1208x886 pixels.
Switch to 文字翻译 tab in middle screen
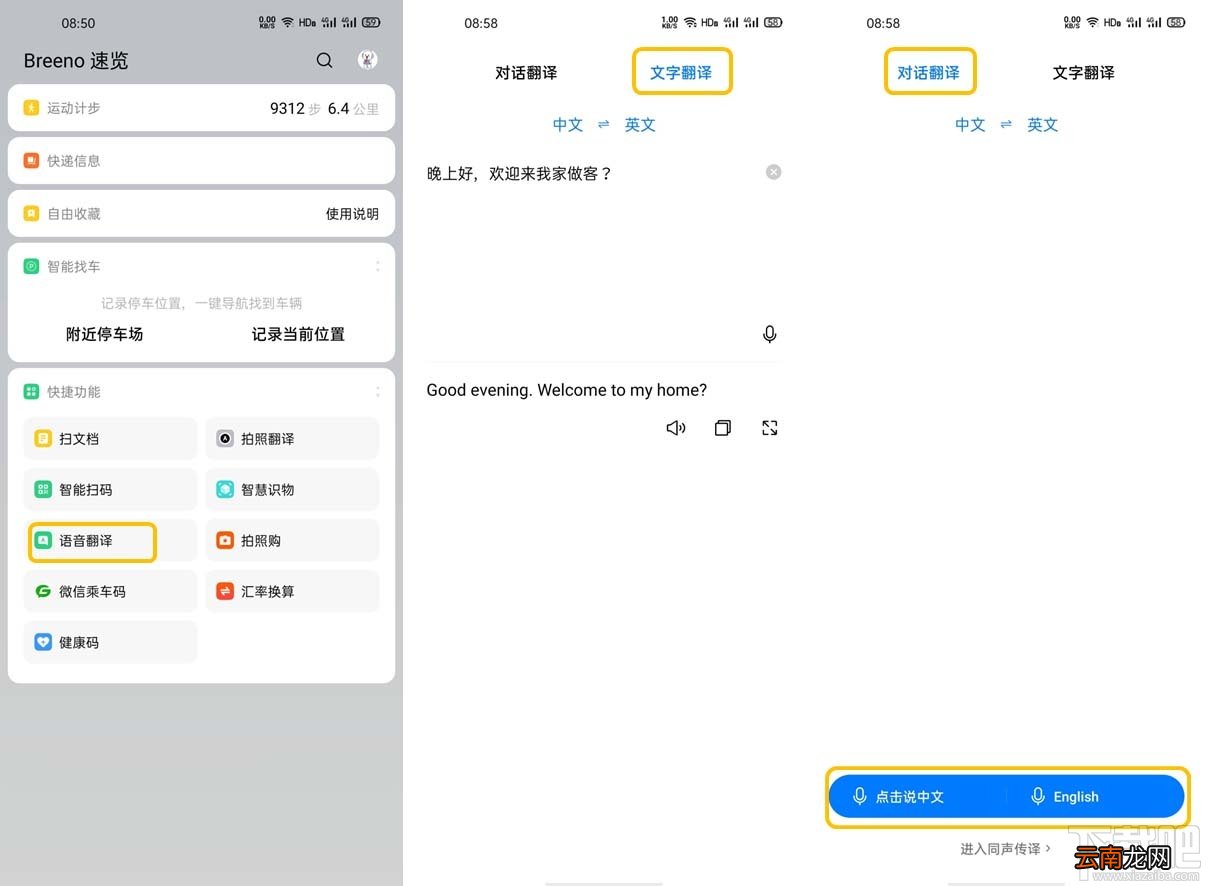point(681,73)
